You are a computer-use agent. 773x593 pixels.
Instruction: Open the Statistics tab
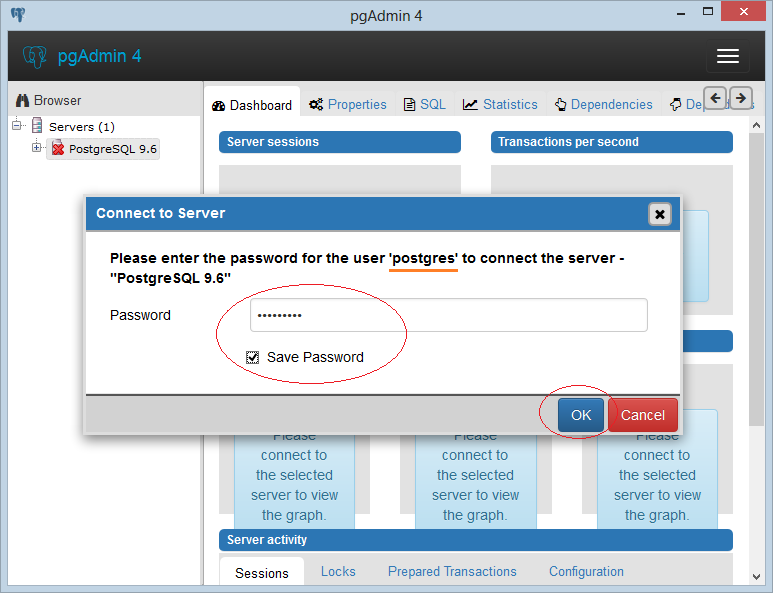coord(500,105)
